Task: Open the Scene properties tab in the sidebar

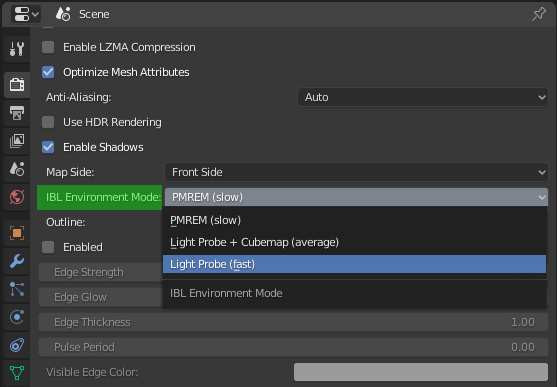Action: [17, 169]
